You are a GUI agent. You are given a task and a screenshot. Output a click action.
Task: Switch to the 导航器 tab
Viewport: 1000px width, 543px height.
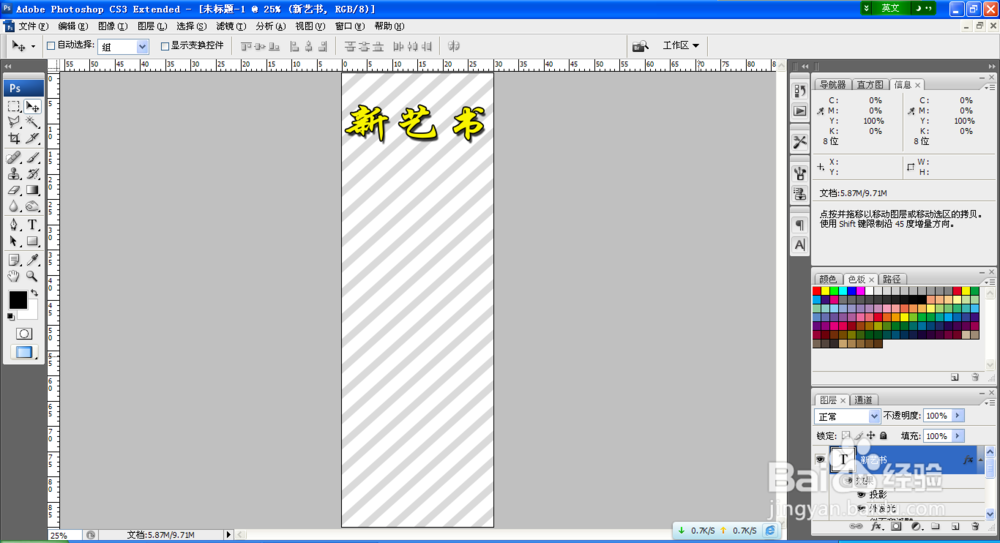pyautogui.click(x=832, y=85)
